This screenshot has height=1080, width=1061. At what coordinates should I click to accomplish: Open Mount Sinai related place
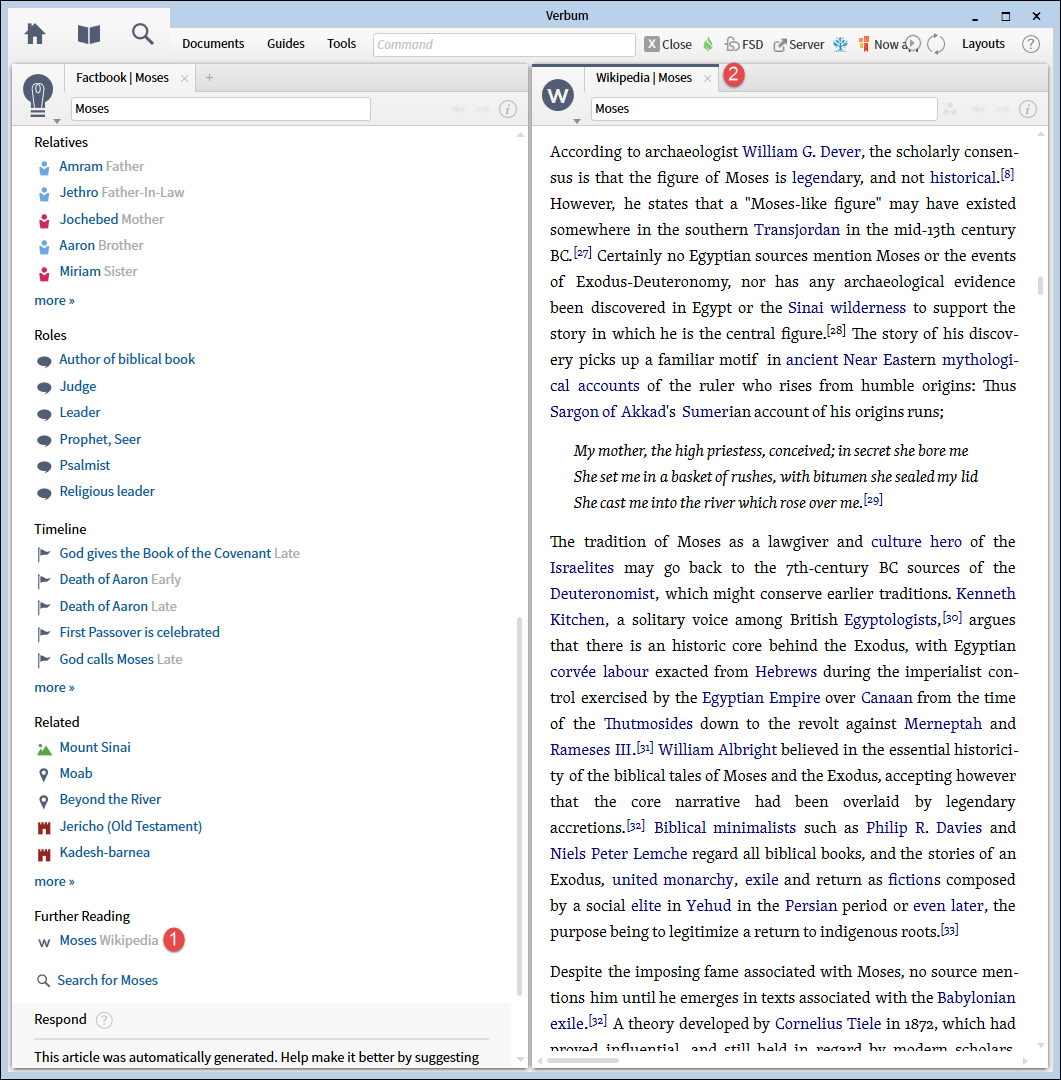(94, 747)
